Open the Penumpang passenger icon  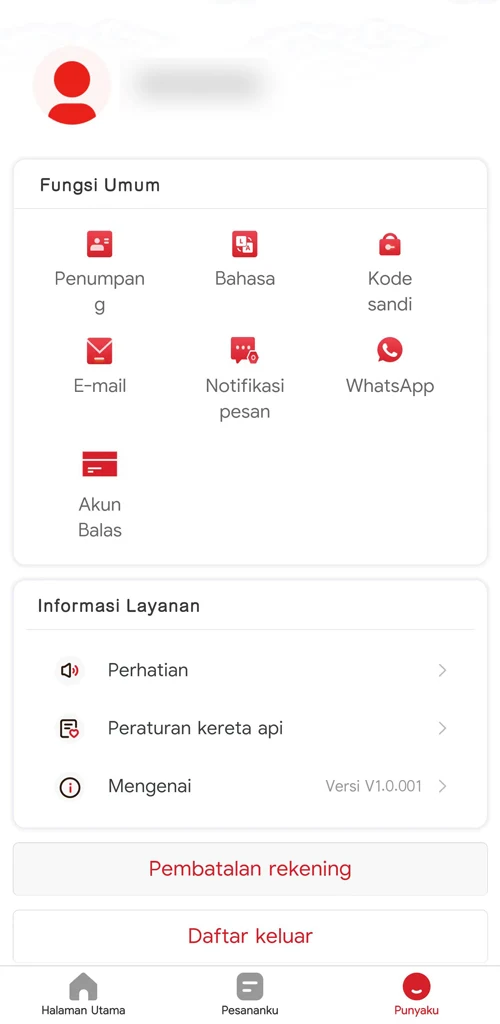point(100,244)
